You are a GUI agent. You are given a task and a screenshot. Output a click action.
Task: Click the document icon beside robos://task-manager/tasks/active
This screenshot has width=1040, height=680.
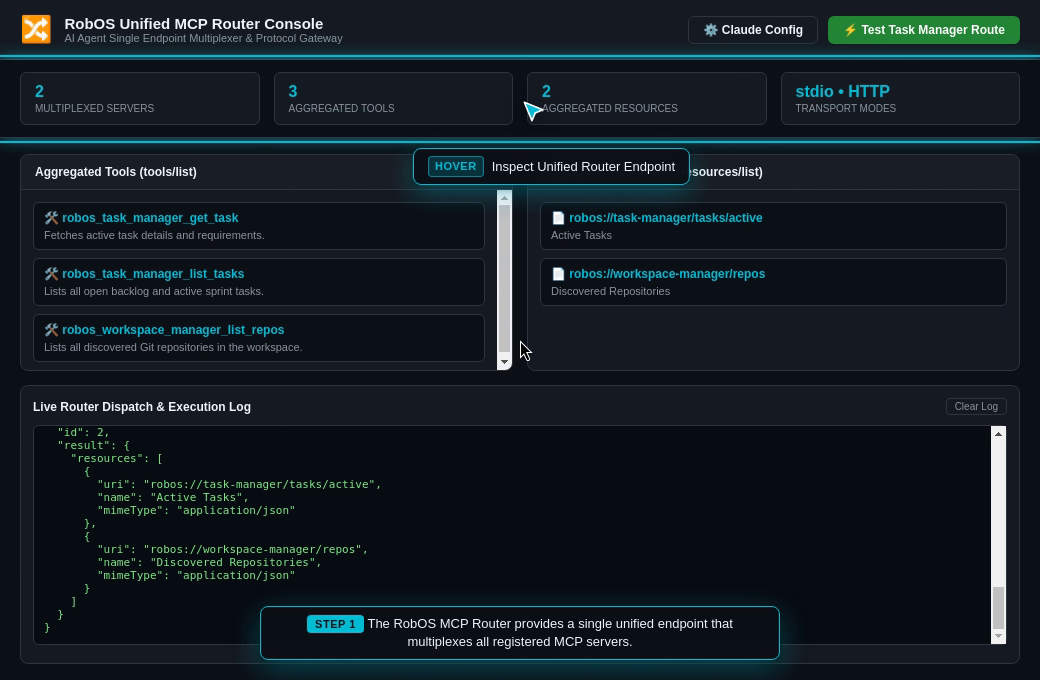click(x=558, y=218)
